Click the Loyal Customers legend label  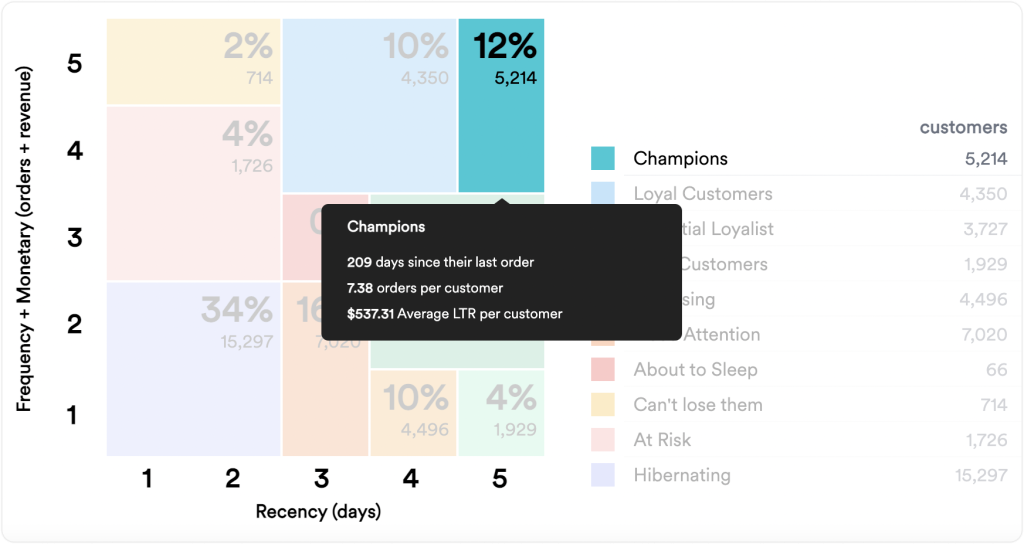click(703, 194)
